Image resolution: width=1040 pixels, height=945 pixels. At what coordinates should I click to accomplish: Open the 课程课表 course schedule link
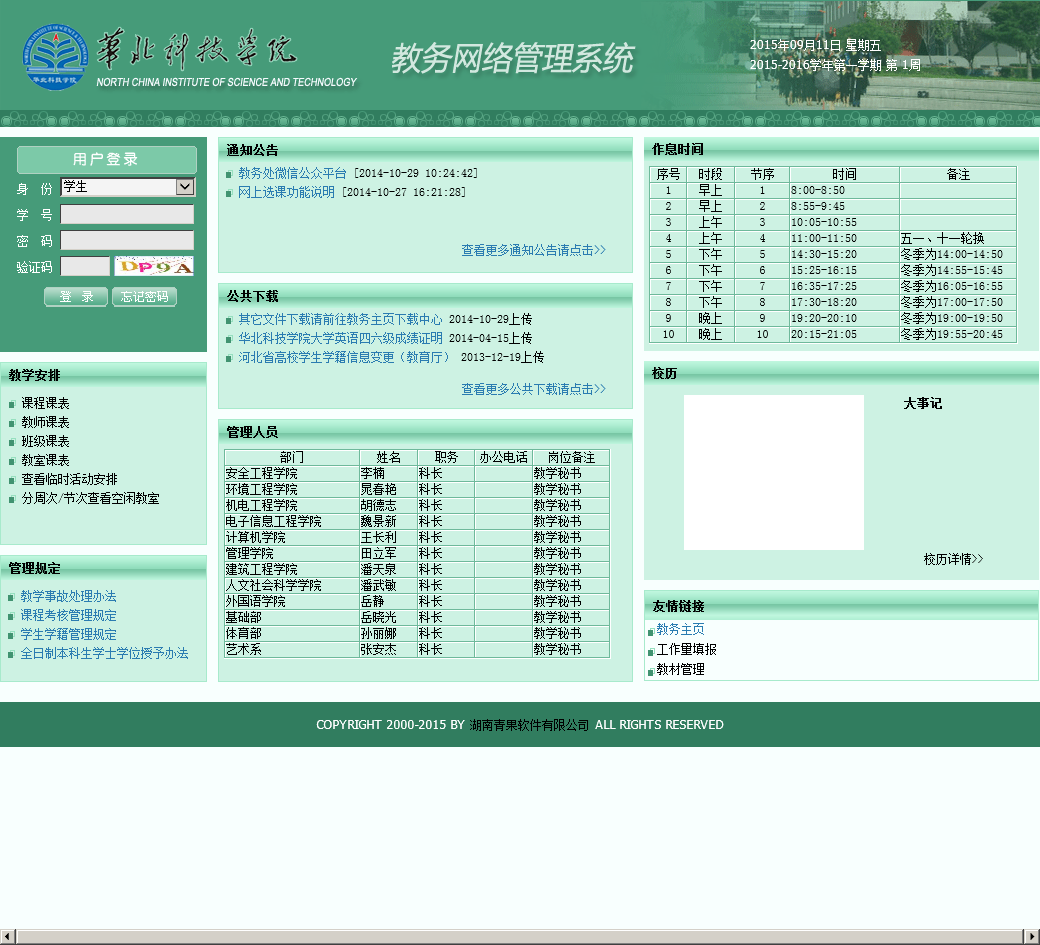(x=45, y=403)
